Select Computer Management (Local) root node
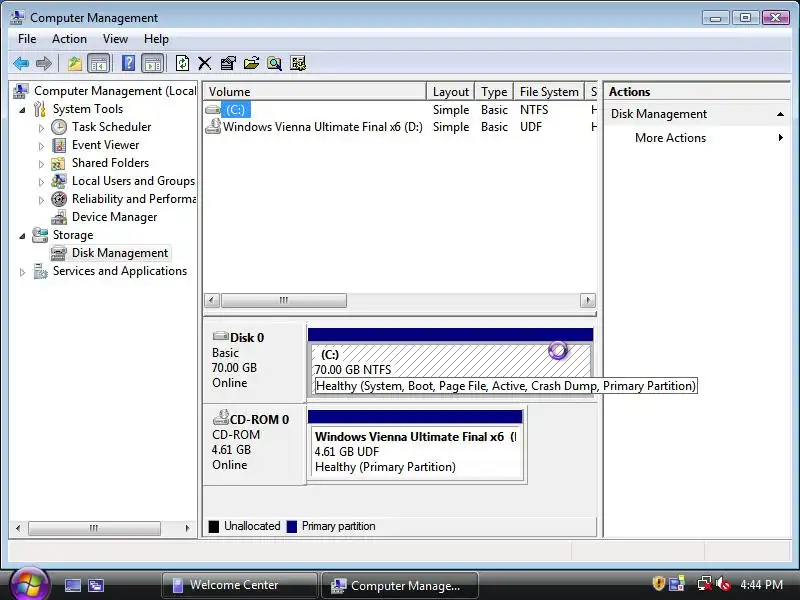 (x=115, y=91)
